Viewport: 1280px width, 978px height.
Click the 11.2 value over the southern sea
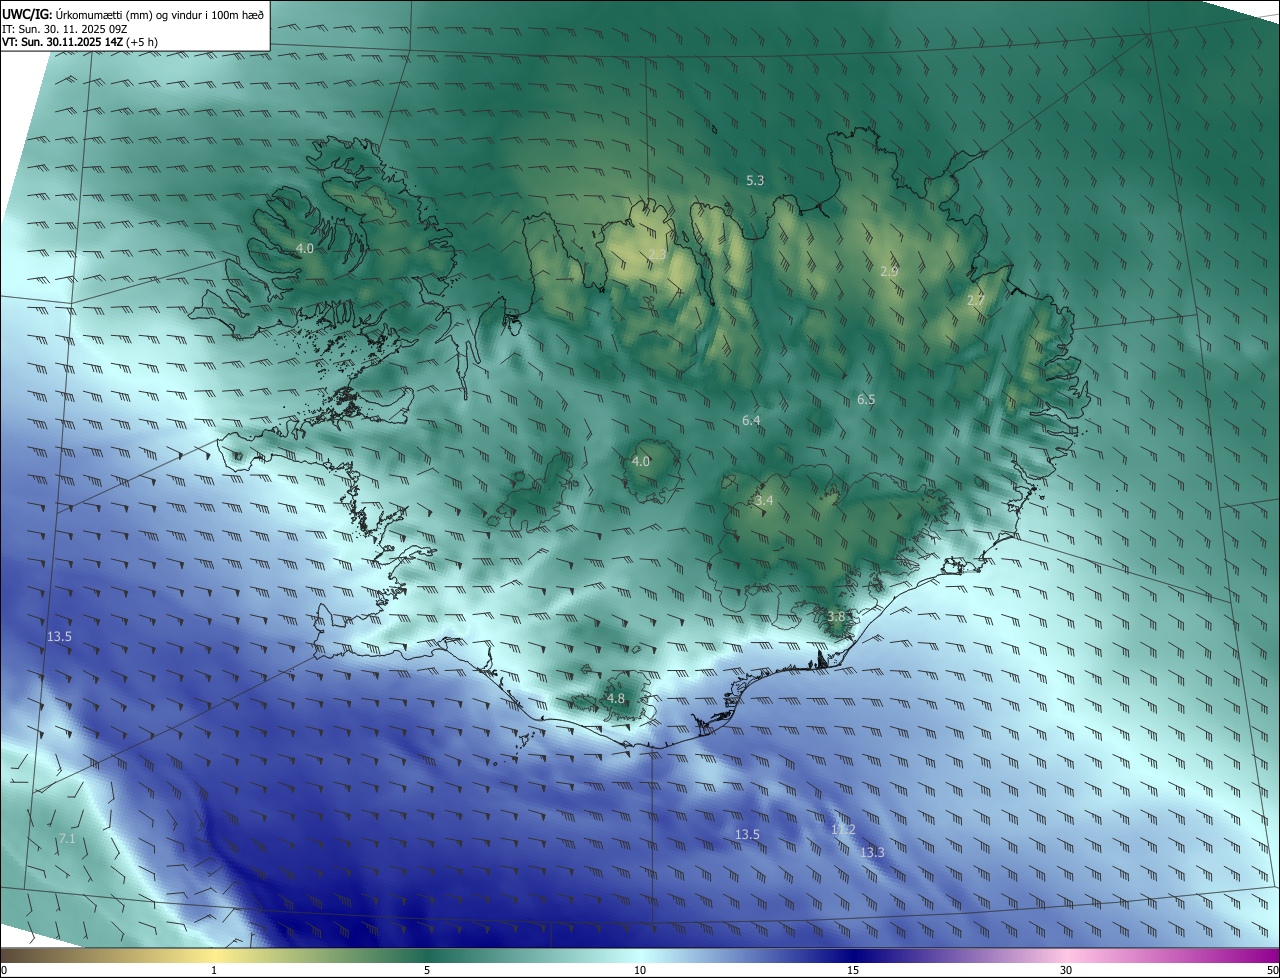click(843, 830)
